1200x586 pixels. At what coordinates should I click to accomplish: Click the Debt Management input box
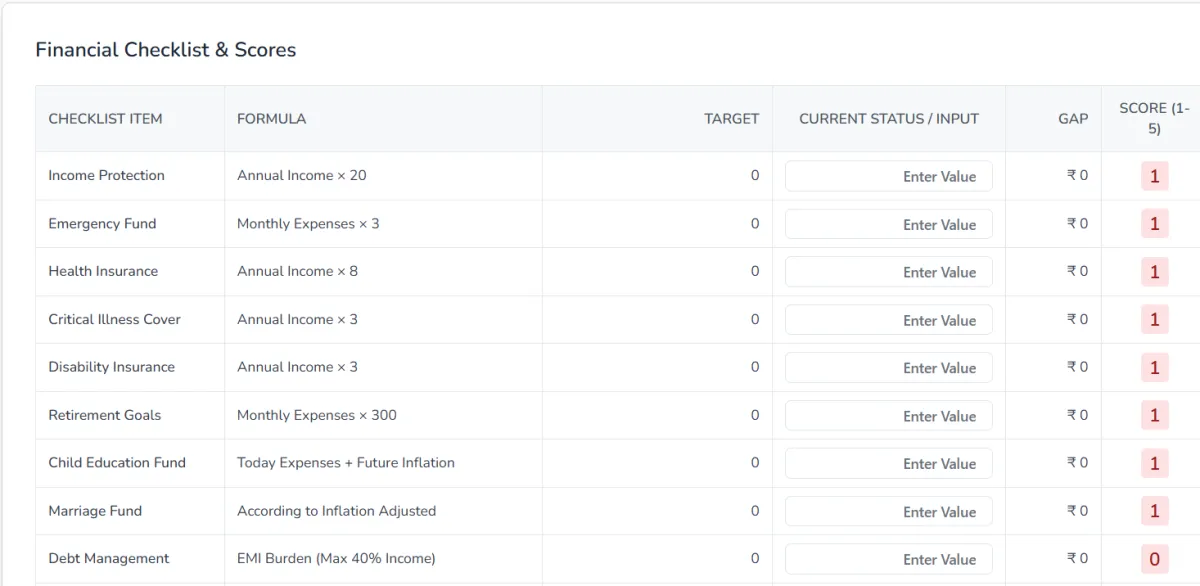point(888,559)
